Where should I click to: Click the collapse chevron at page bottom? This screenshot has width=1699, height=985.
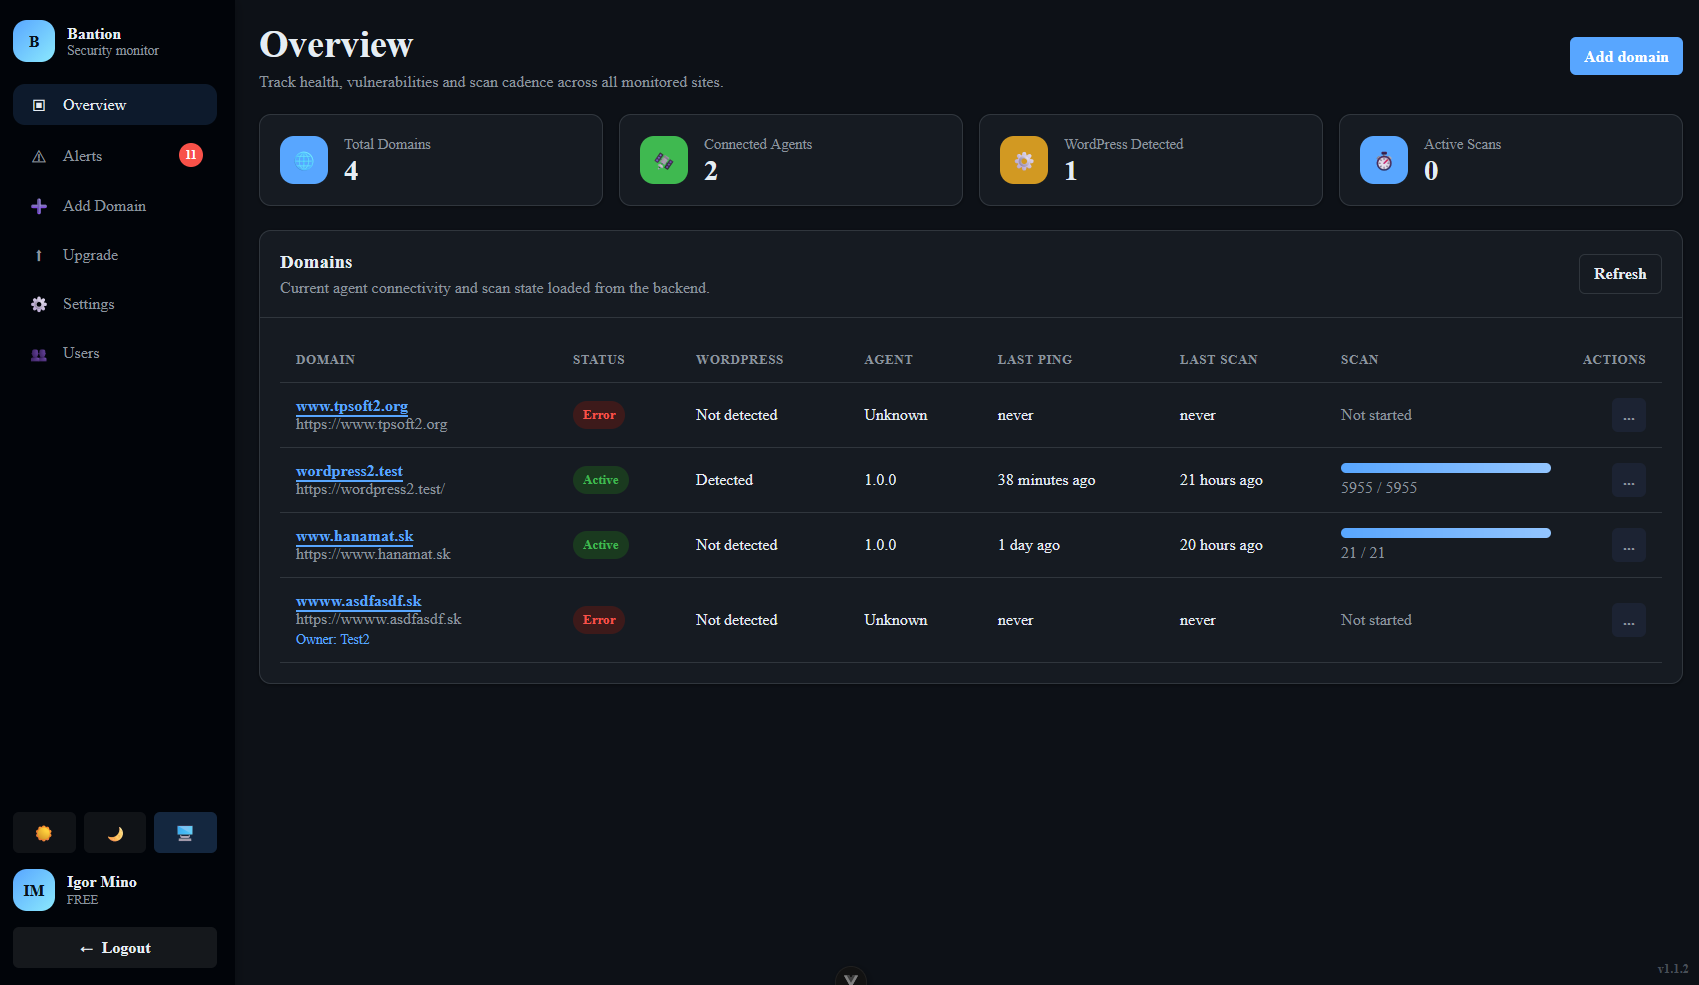pyautogui.click(x=851, y=977)
